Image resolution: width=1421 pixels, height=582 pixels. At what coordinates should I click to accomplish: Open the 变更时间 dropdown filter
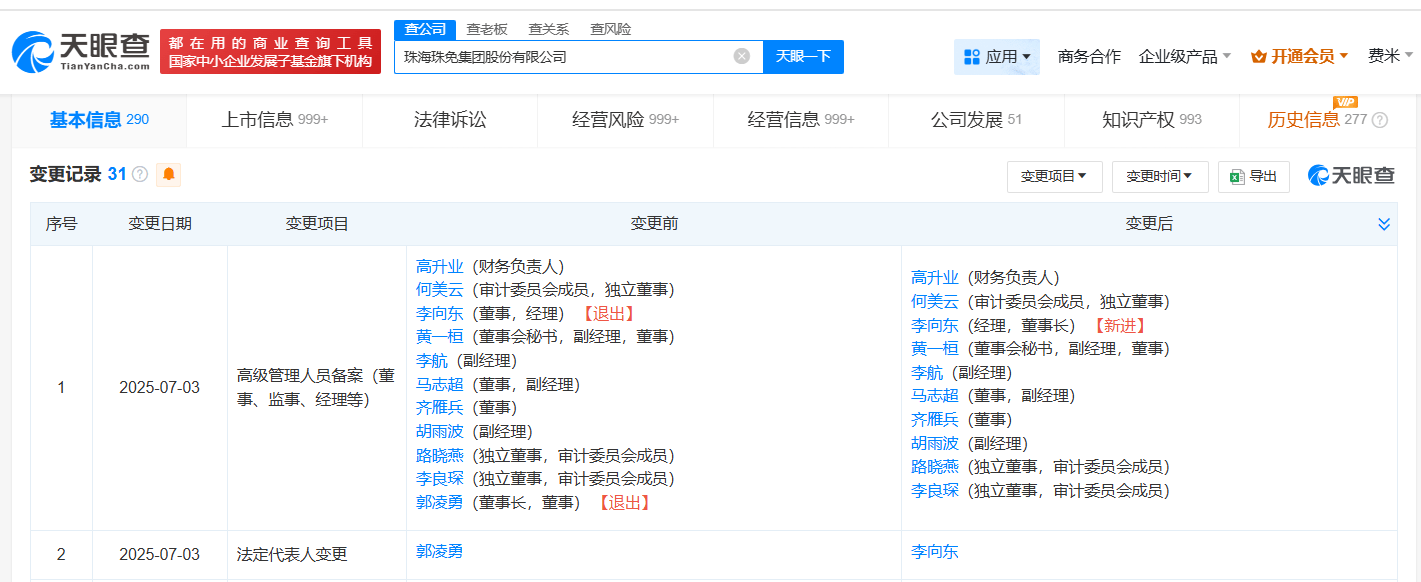coord(1159,177)
